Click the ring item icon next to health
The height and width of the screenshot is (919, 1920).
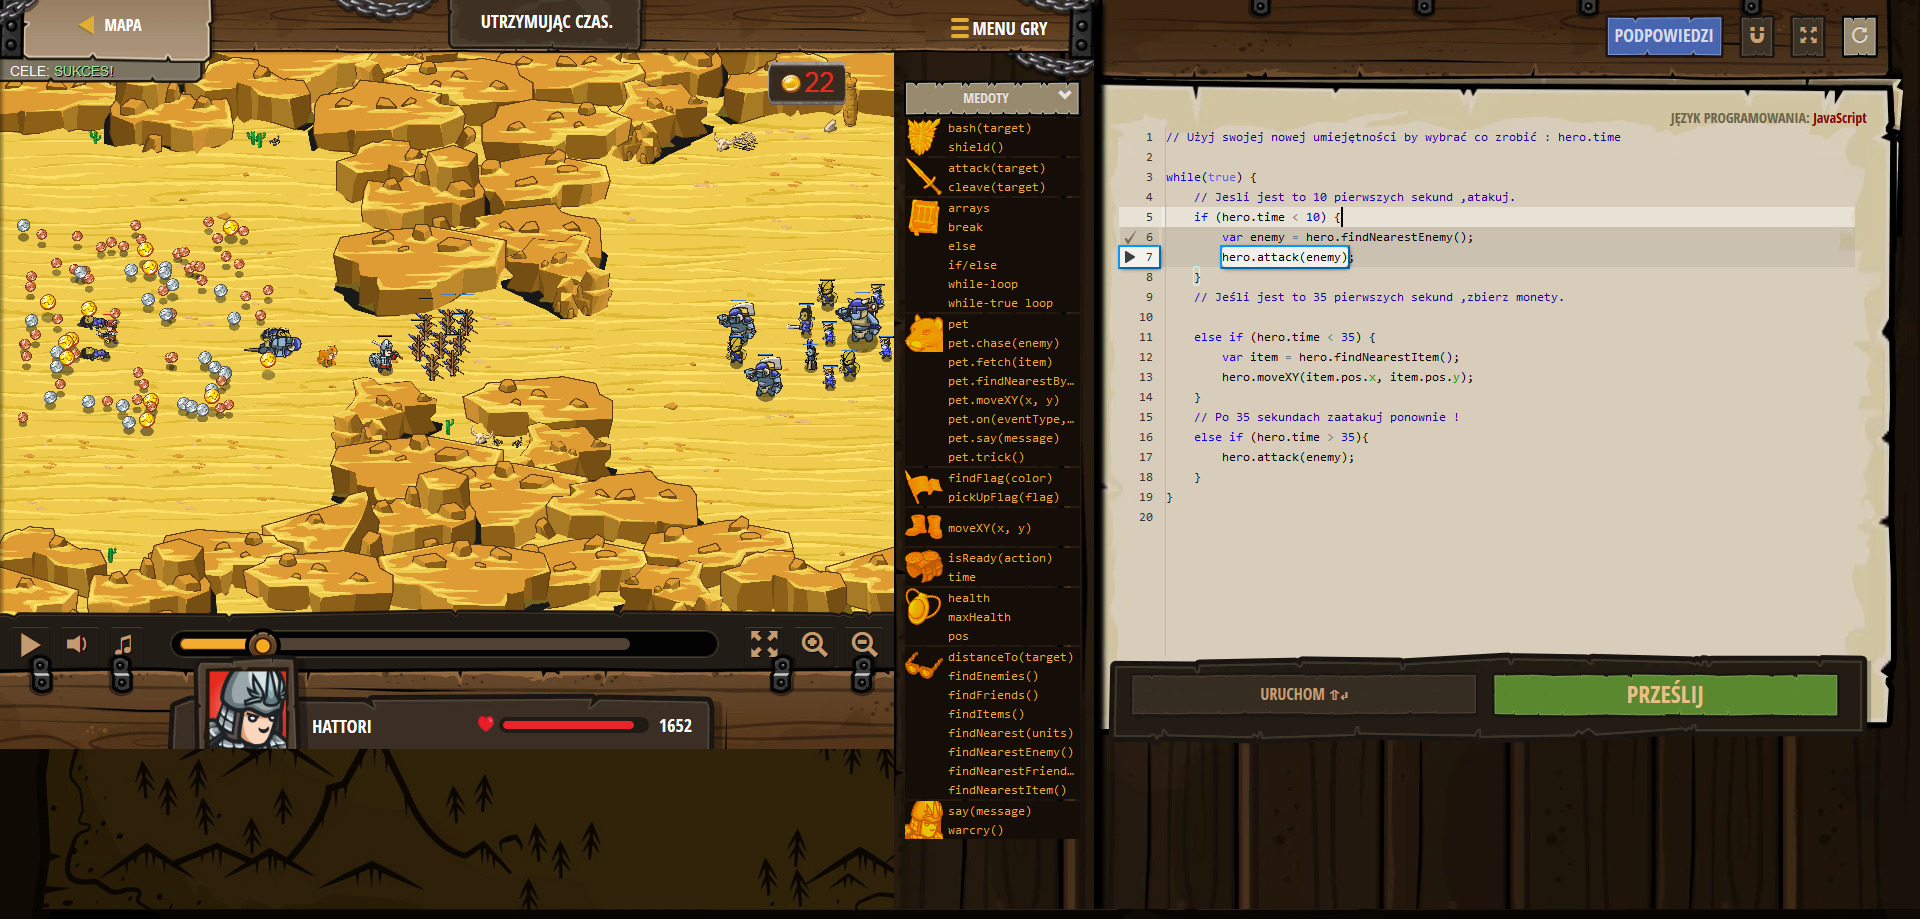point(923,606)
